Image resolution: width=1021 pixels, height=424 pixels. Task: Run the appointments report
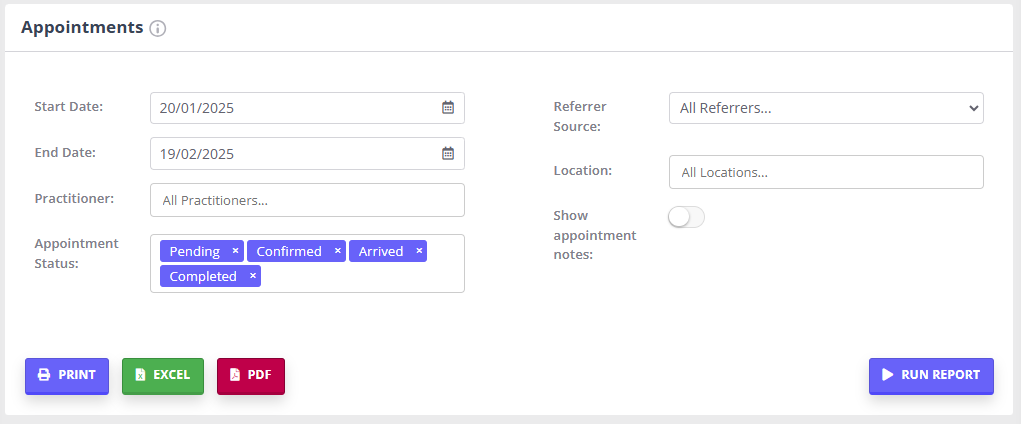930,375
